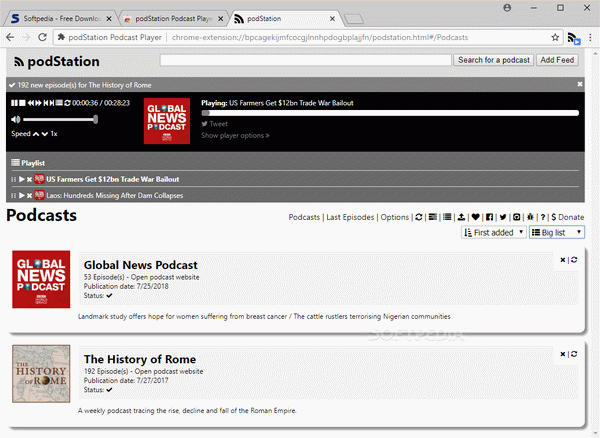Open the Last Episodes menu link
600x438 pixels.
pos(350,217)
